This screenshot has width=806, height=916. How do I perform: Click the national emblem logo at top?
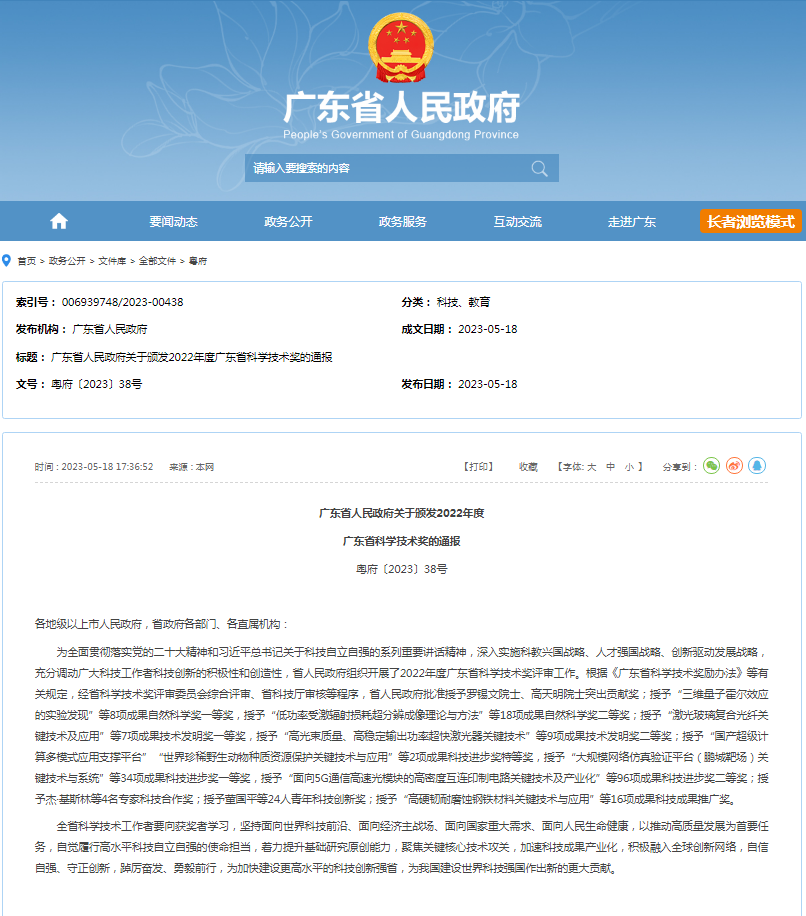[x=401, y=50]
